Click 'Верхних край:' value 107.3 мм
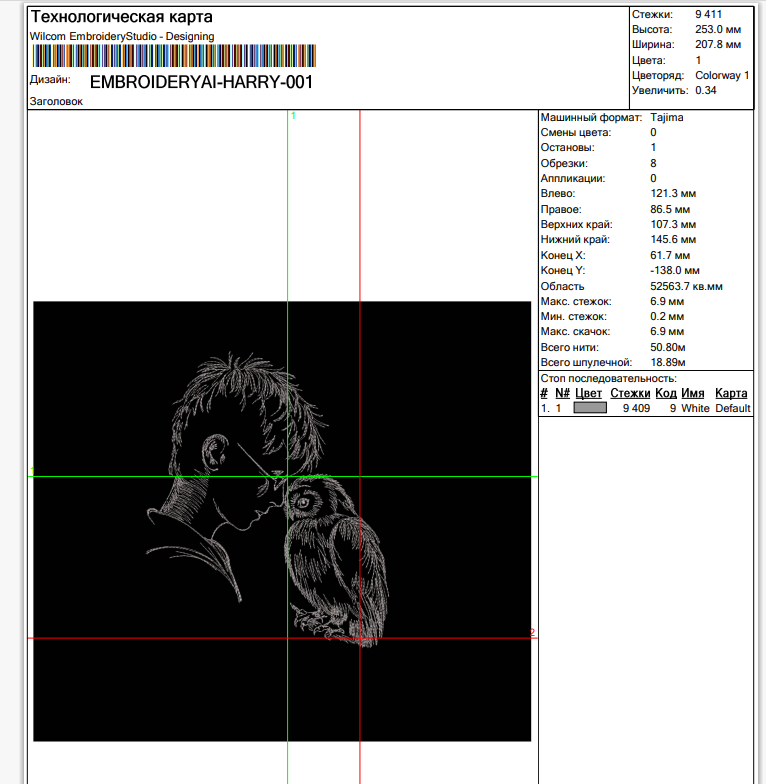This screenshot has height=784, width=766. tap(673, 224)
